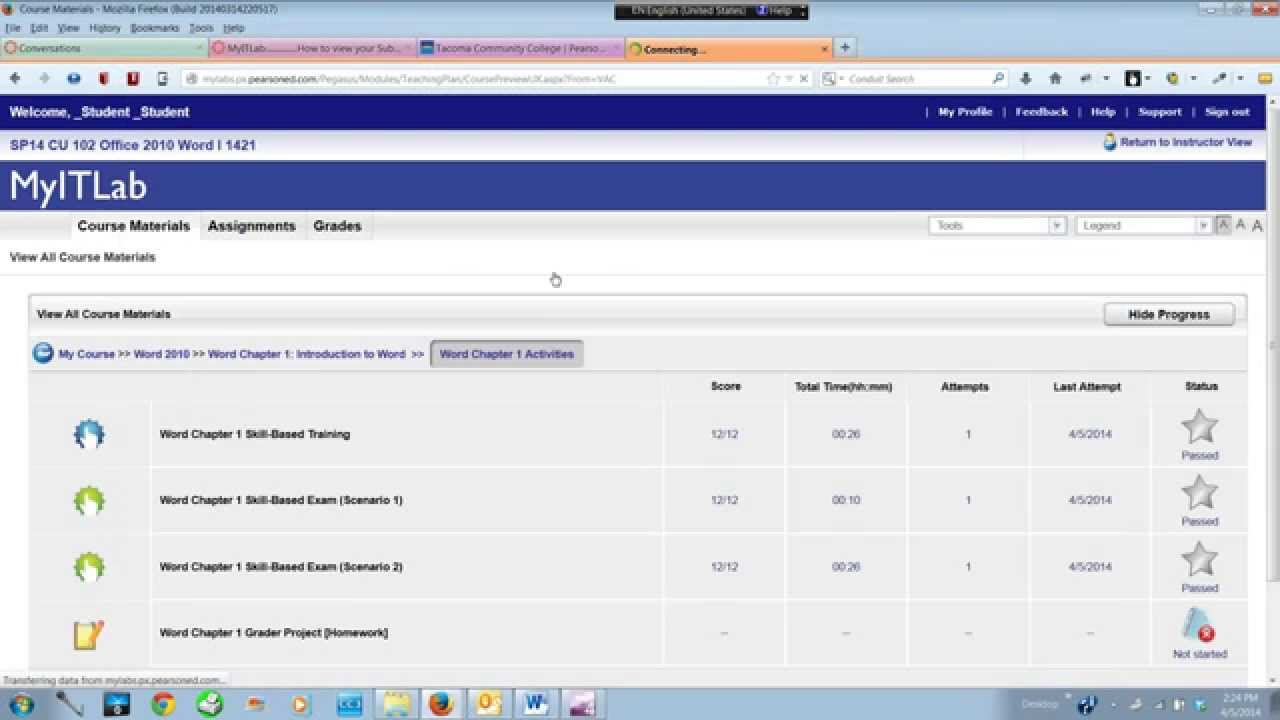Open the Bookmarks menu
The width and height of the screenshot is (1280, 720).
(x=154, y=28)
